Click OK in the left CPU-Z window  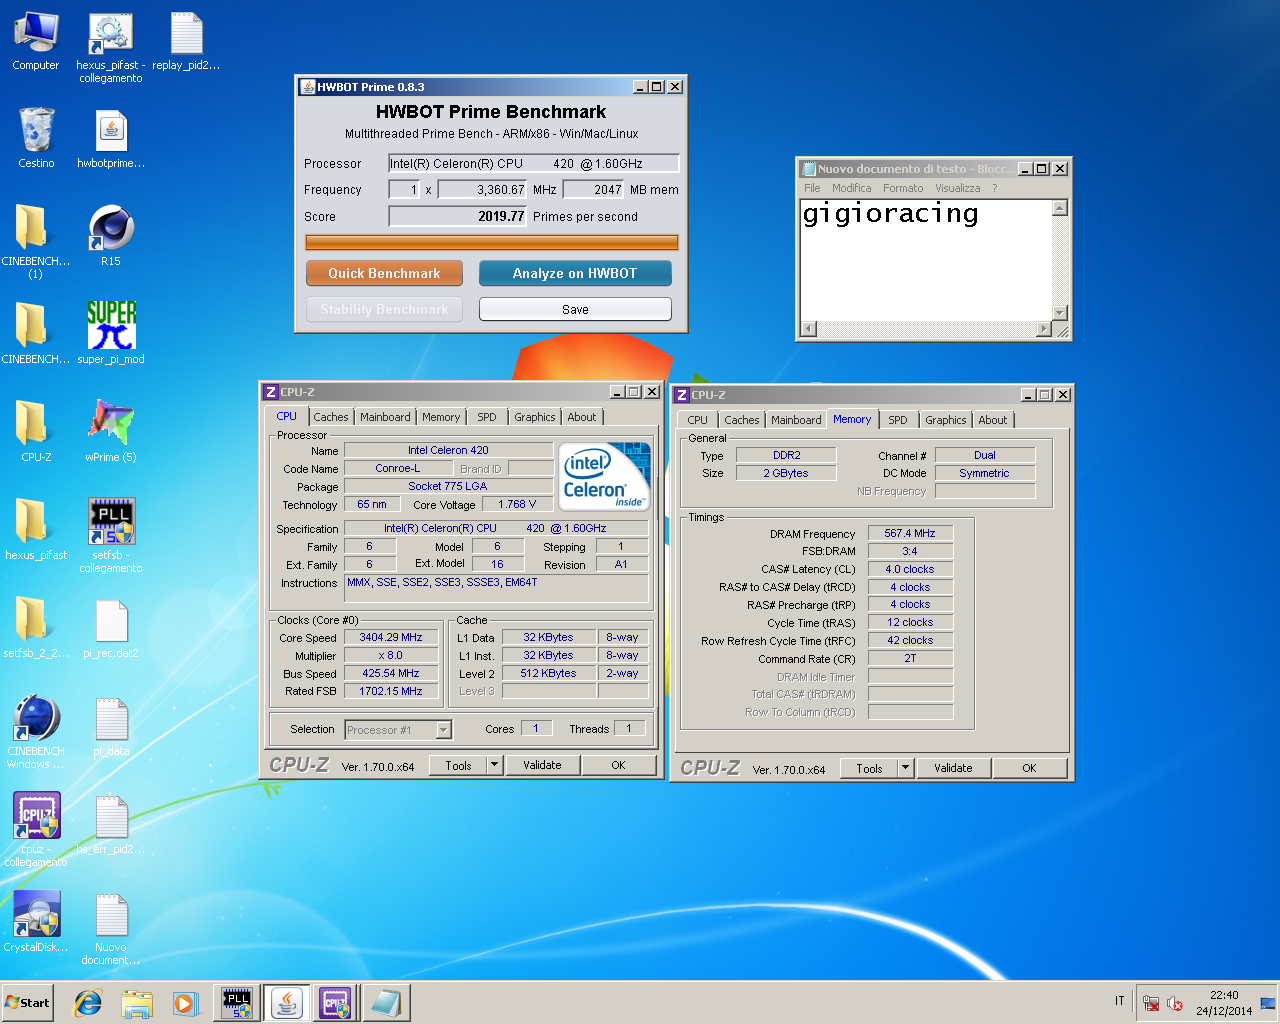(618, 765)
